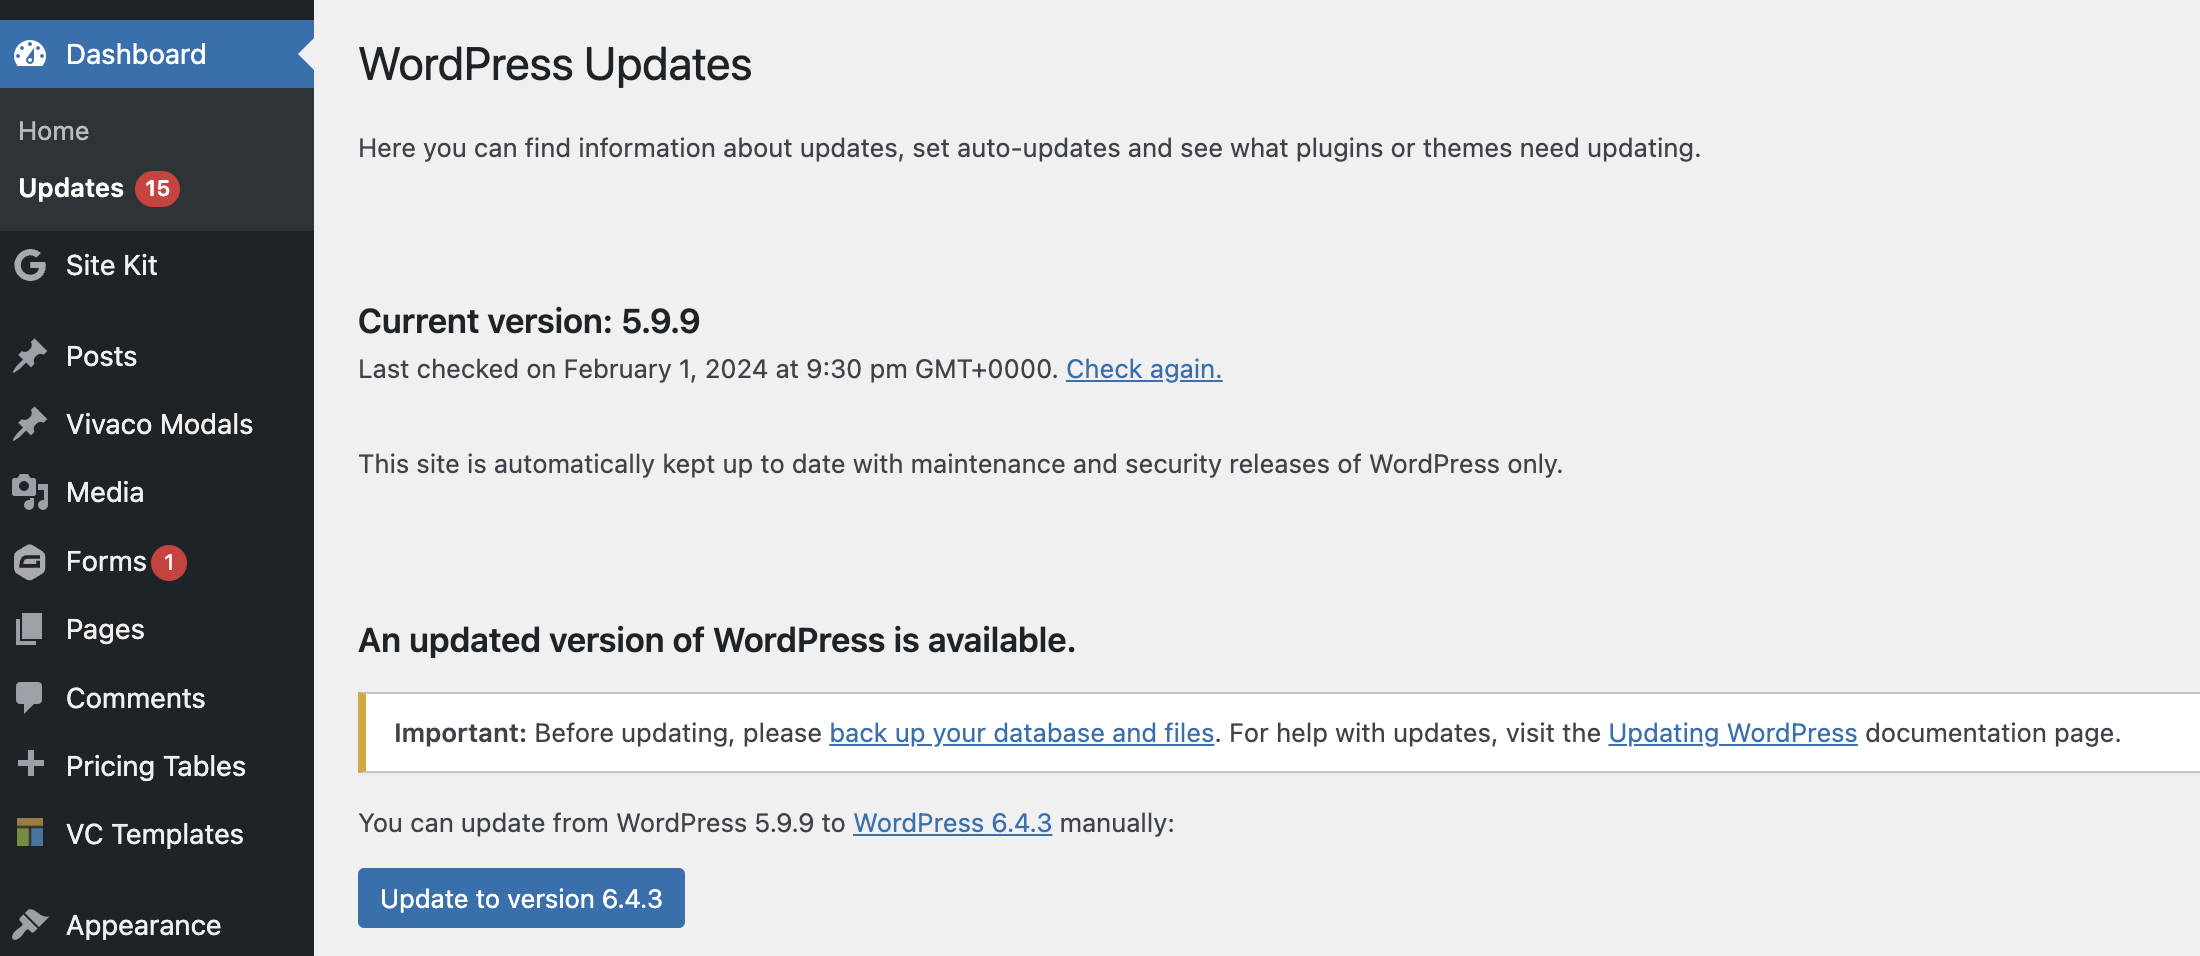The image size is (2200, 956).
Task: Click the Check again link
Action: click(1143, 369)
